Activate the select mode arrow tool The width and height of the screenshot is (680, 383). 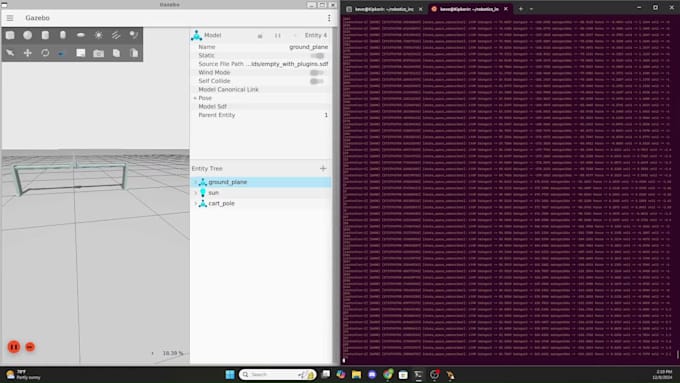click(10, 53)
